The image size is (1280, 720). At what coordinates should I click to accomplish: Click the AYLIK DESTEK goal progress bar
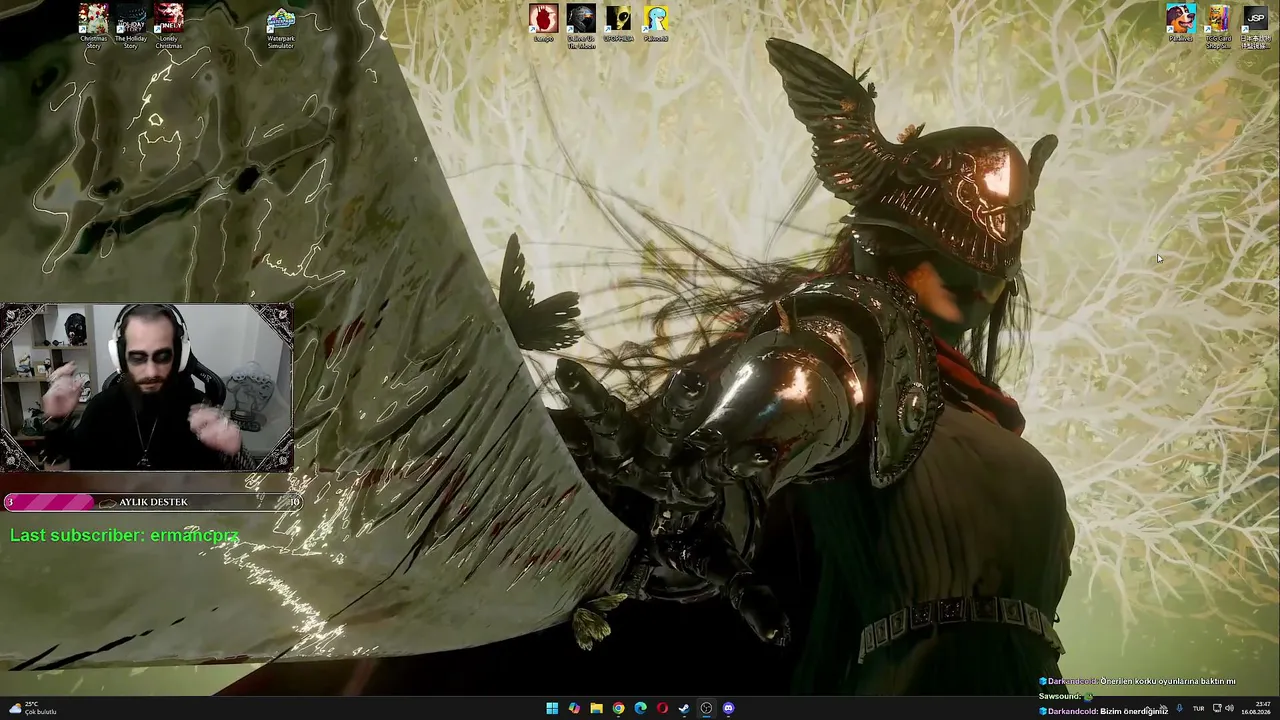pyautogui.click(x=153, y=502)
